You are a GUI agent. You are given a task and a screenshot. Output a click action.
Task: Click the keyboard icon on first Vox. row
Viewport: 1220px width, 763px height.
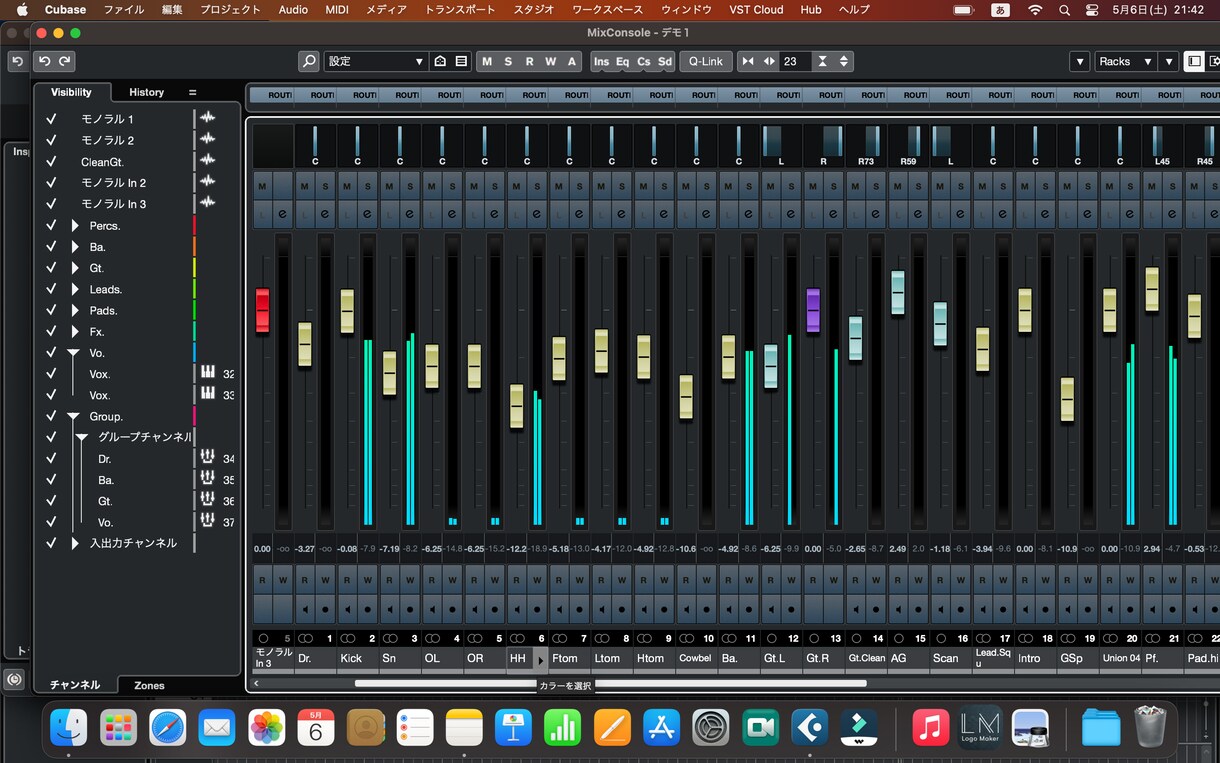point(208,373)
